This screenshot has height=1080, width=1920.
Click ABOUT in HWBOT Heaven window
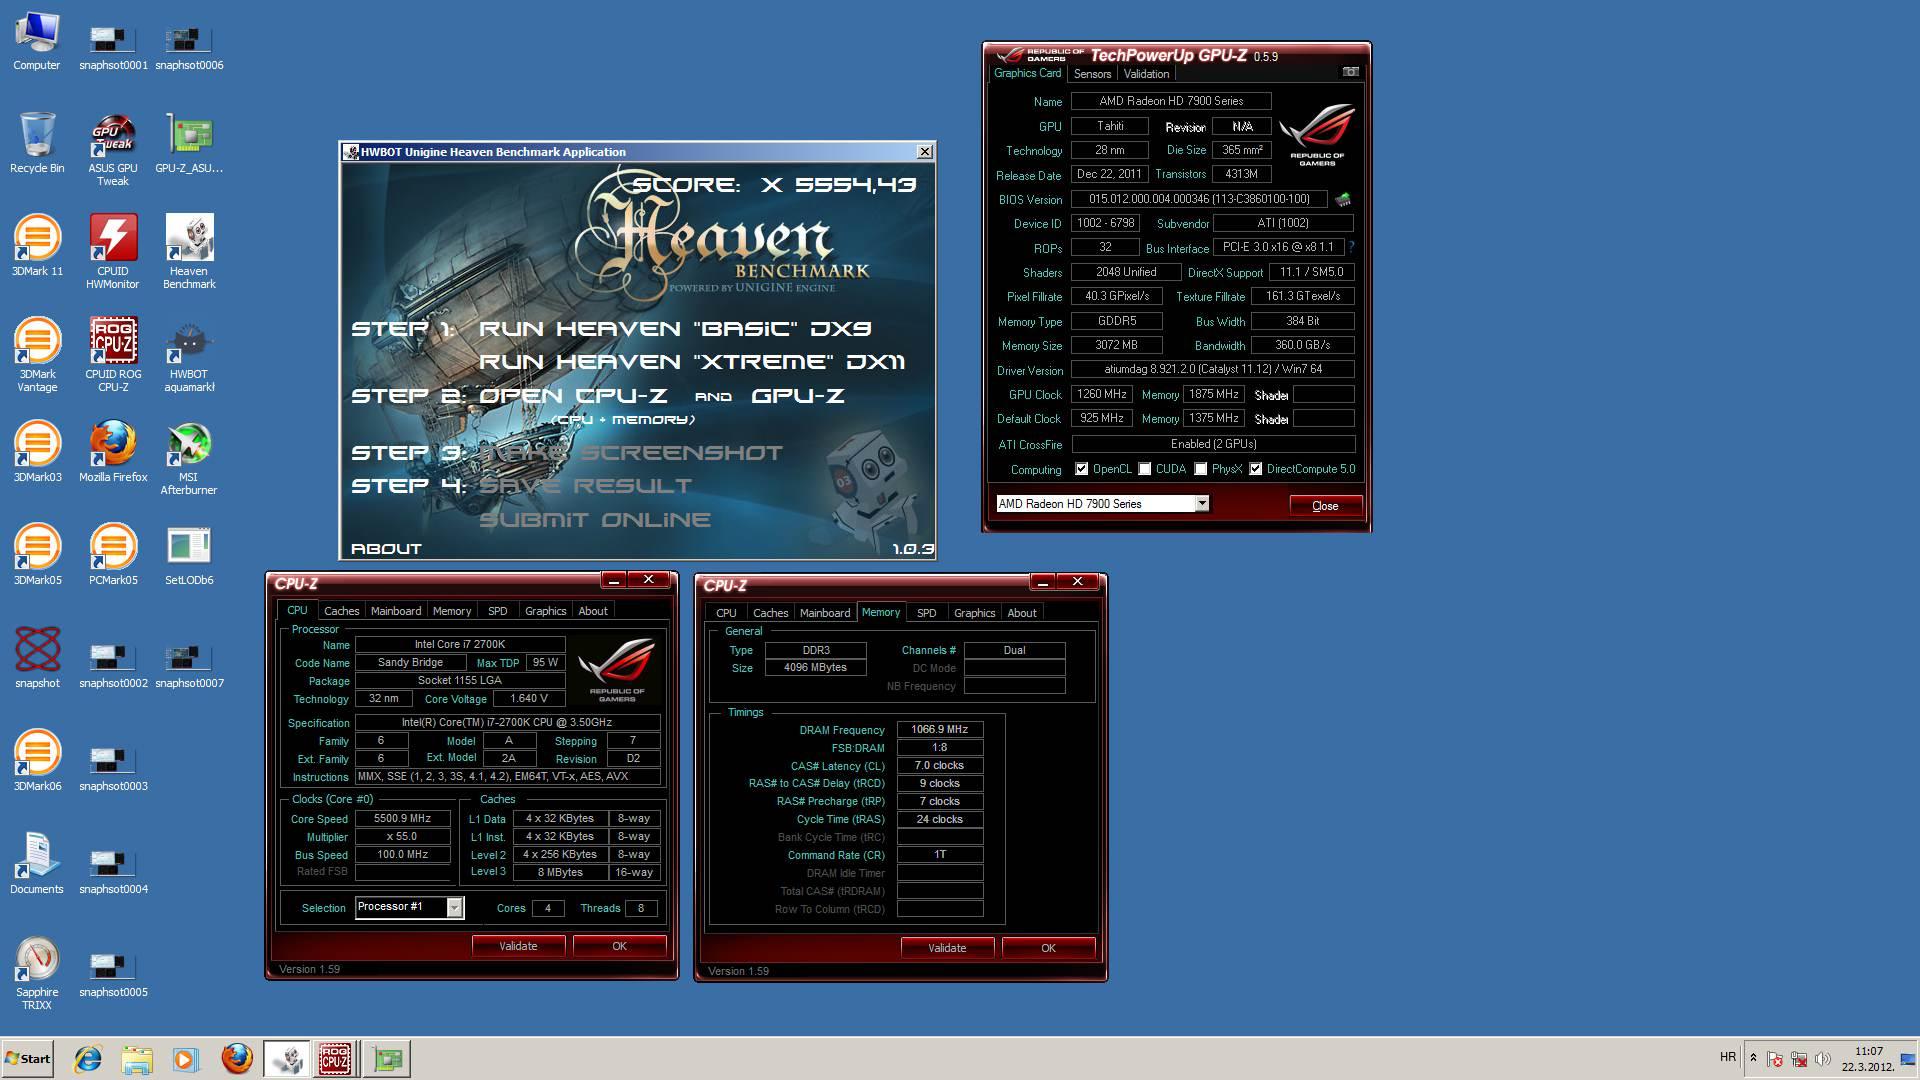pyautogui.click(x=386, y=549)
